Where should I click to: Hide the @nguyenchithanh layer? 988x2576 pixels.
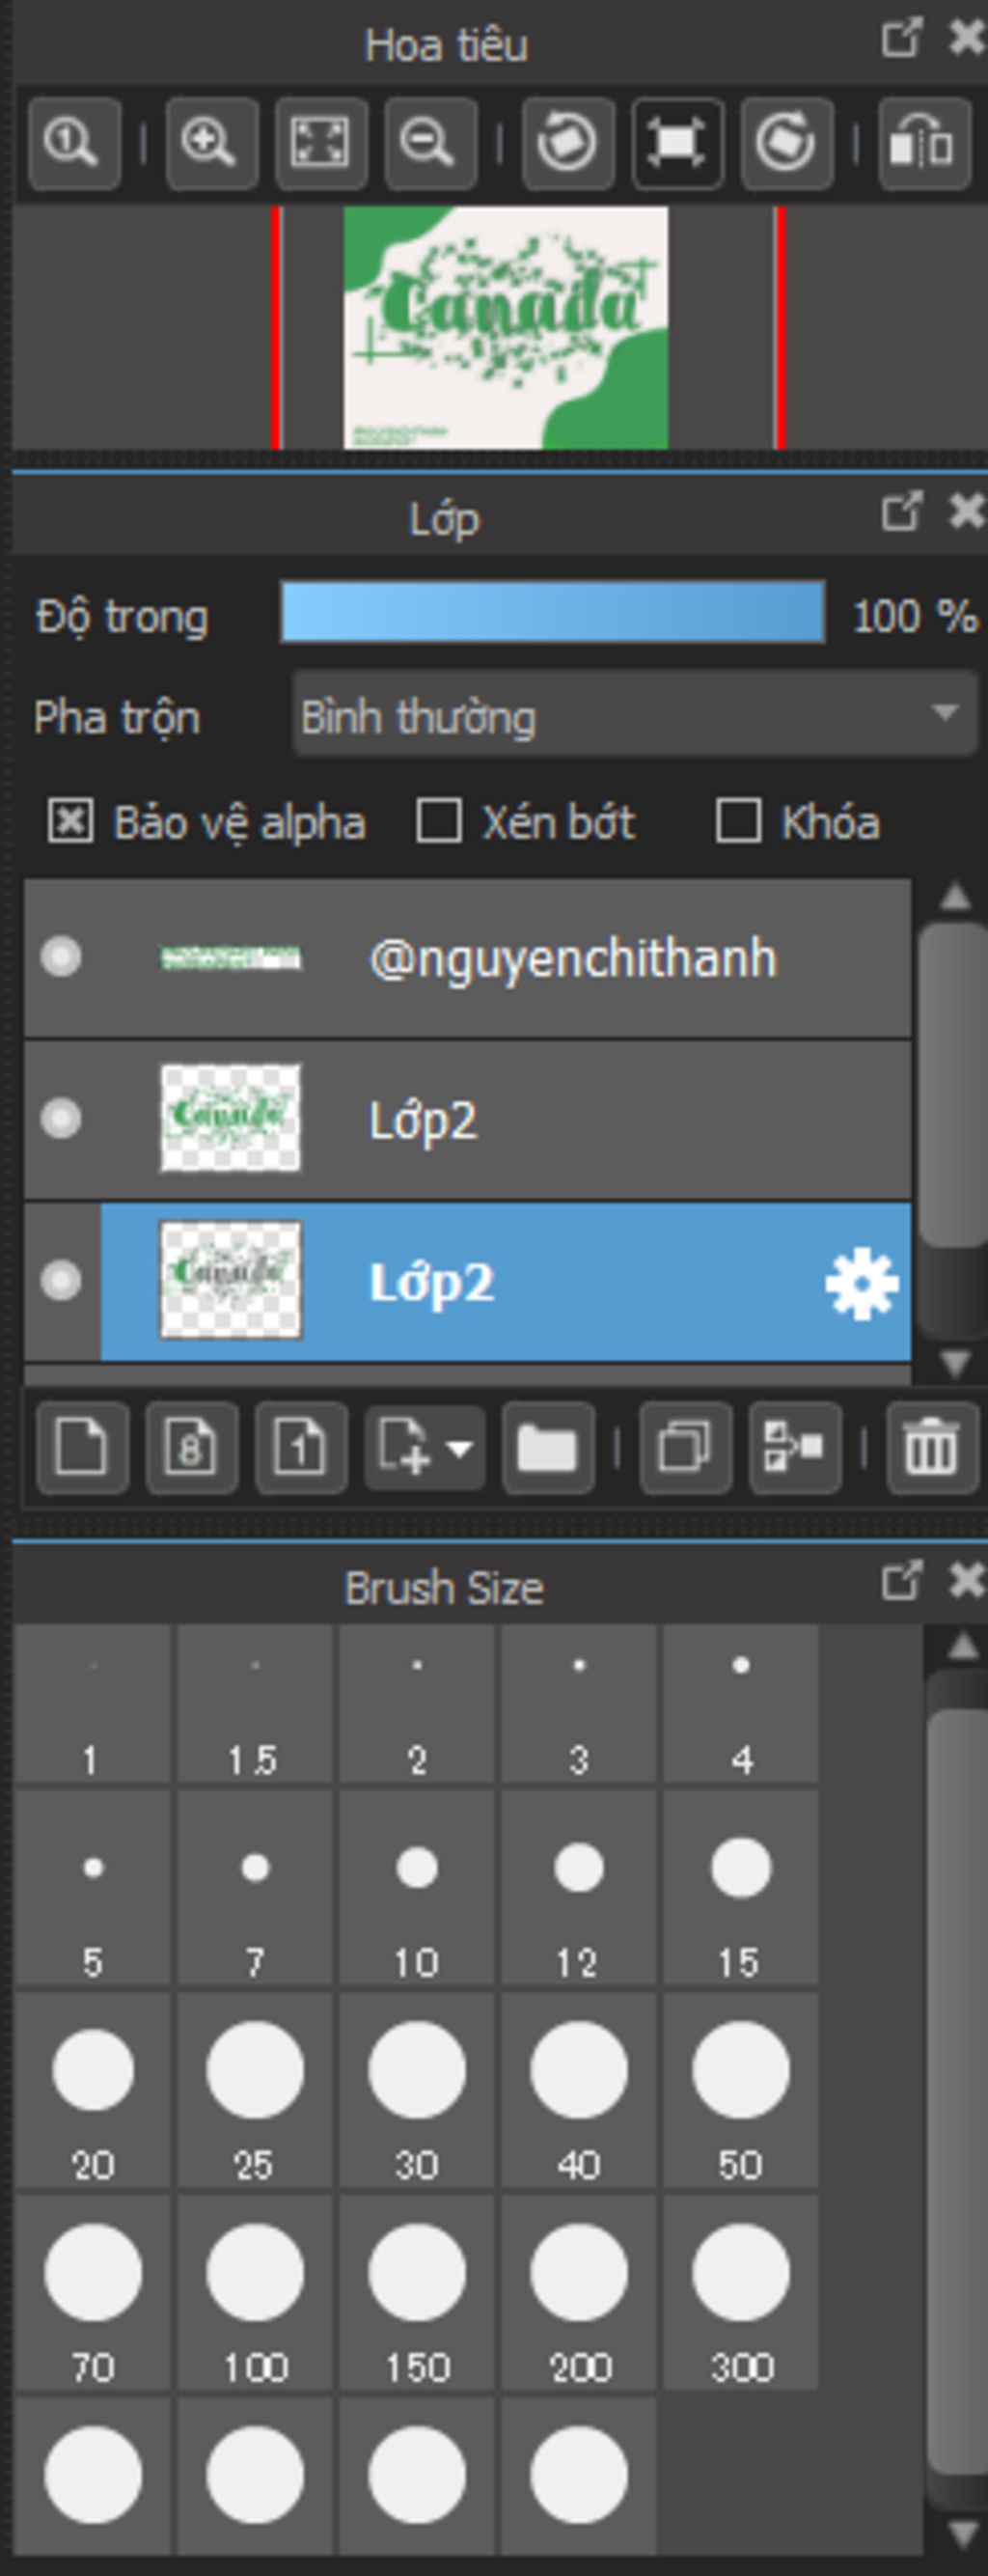pyautogui.click(x=61, y=956)
